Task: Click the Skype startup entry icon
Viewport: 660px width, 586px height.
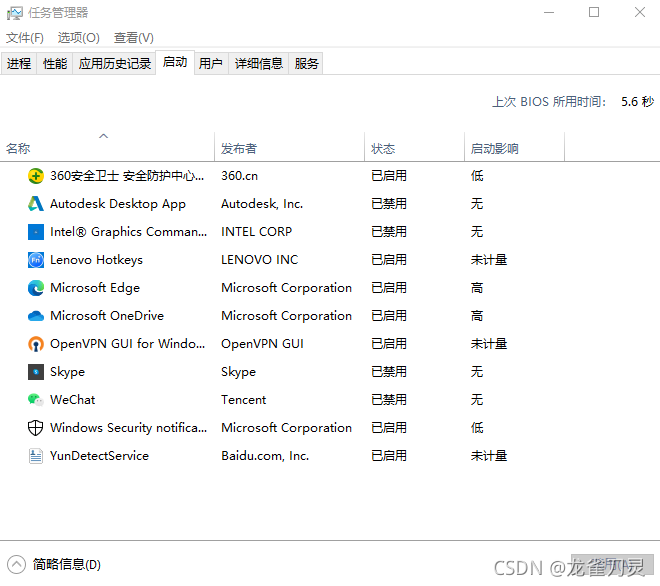Action: coord(36,372)
